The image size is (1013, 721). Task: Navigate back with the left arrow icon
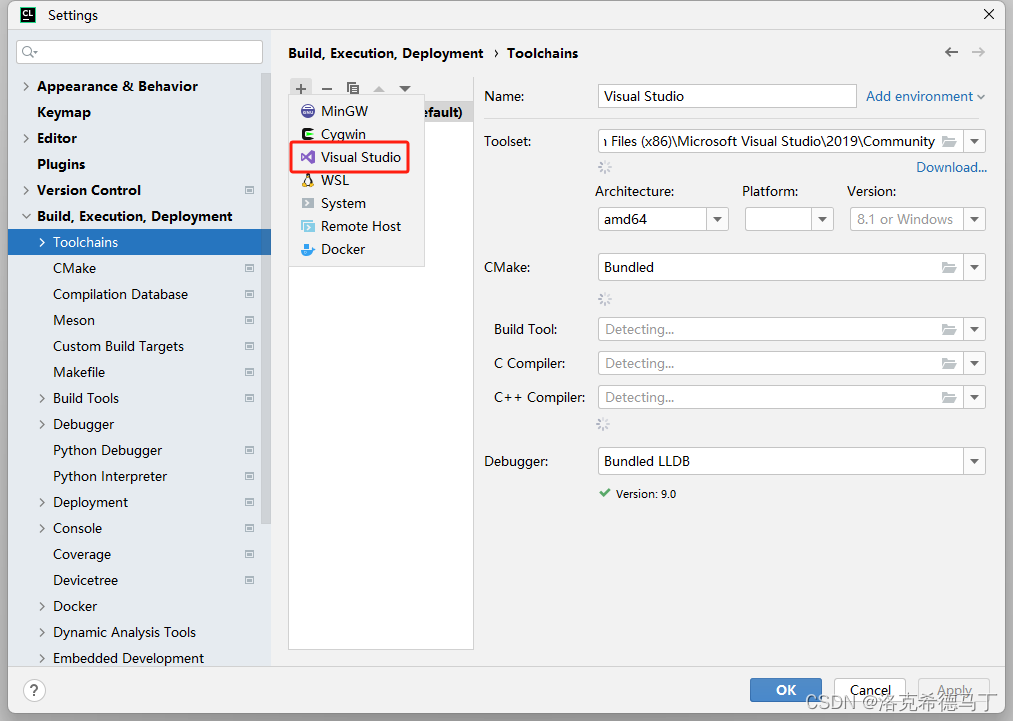pos(952,52)
